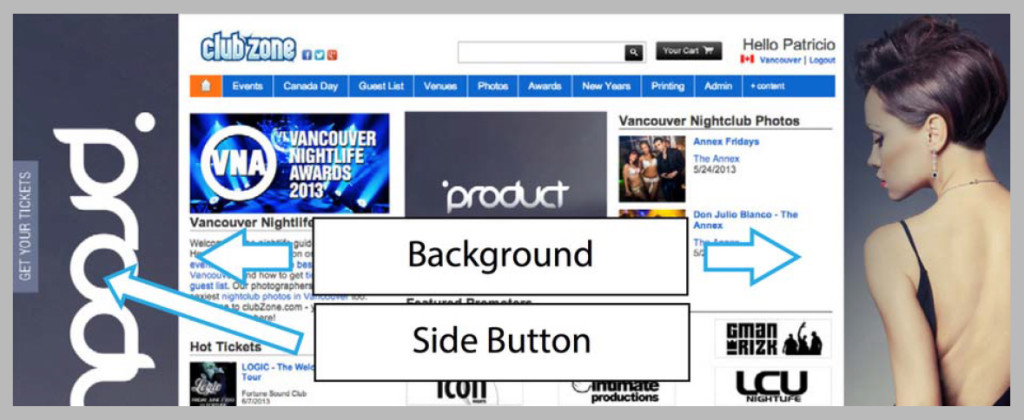Open the Photos menu
This screenshot has height=420, width=1024.
[492, 86]
